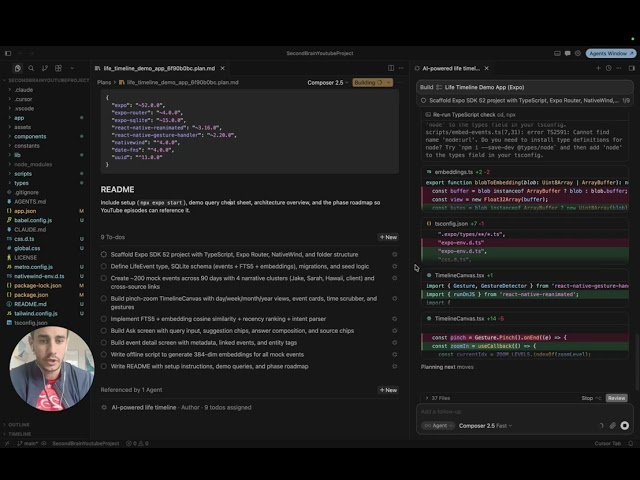Close the AI-powered life timeline chat tab
Image resolution: width=640 pixels, height=480 pixels.
click(x=487, y=68)
